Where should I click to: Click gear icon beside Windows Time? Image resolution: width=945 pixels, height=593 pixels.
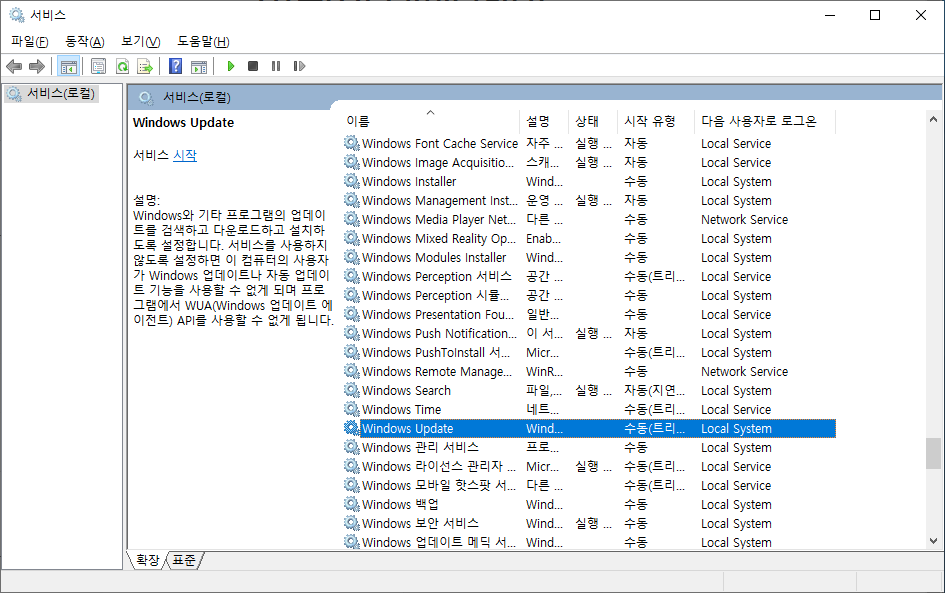(x=352, y=409)
